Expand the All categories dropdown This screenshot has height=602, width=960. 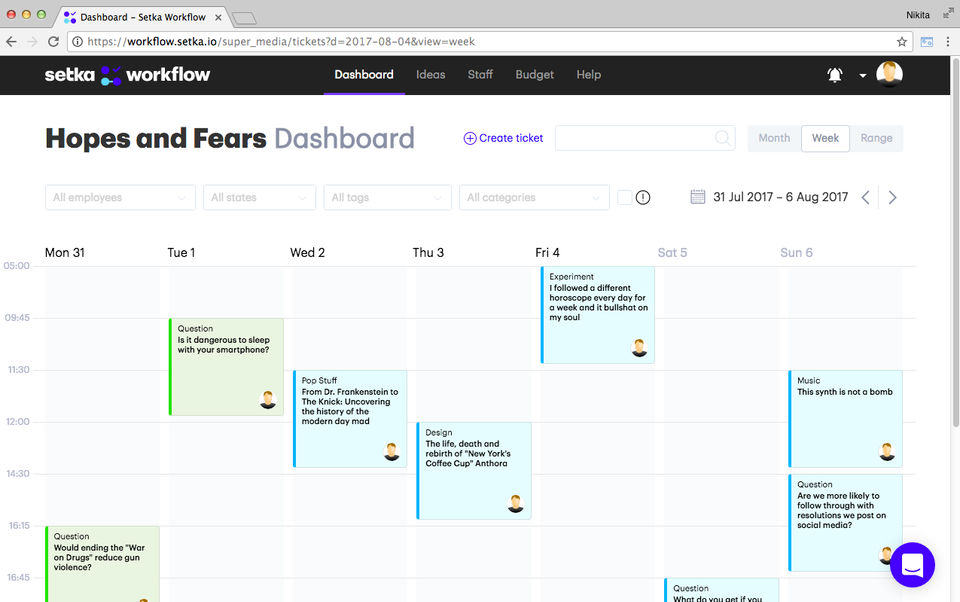(534, 198)
